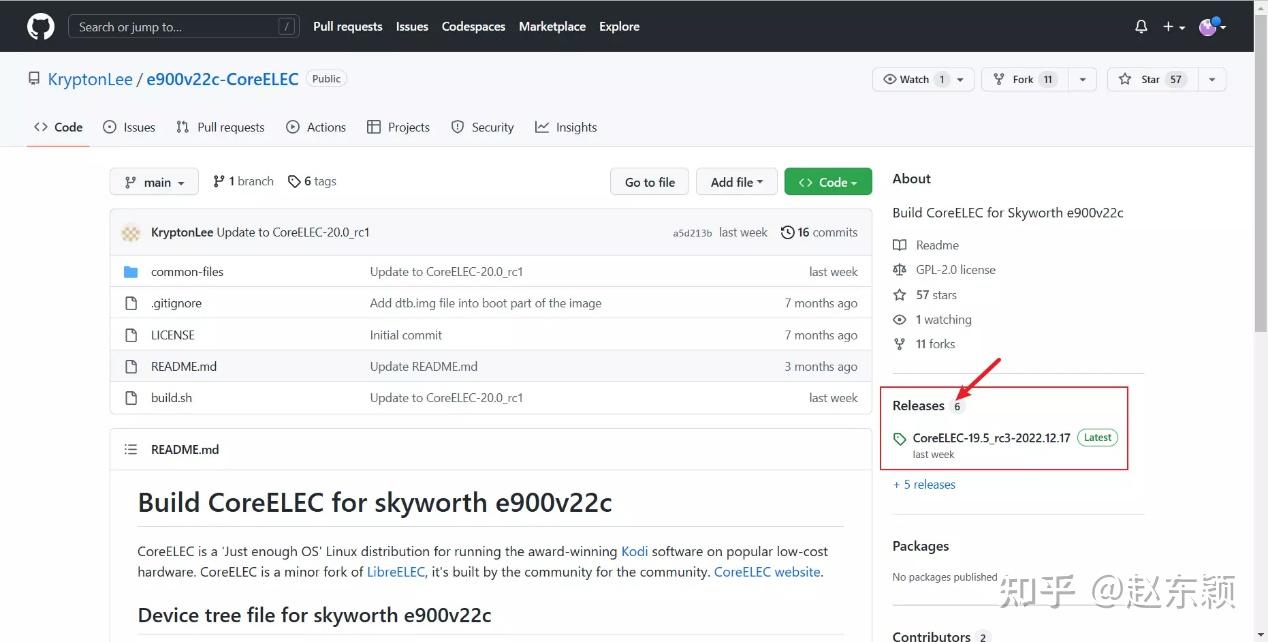Click the GitHub Octocat logo

(x=41, y=27)
